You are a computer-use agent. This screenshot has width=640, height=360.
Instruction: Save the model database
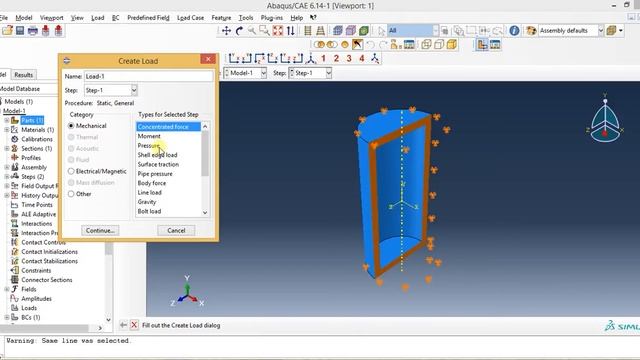coord(20,31)
